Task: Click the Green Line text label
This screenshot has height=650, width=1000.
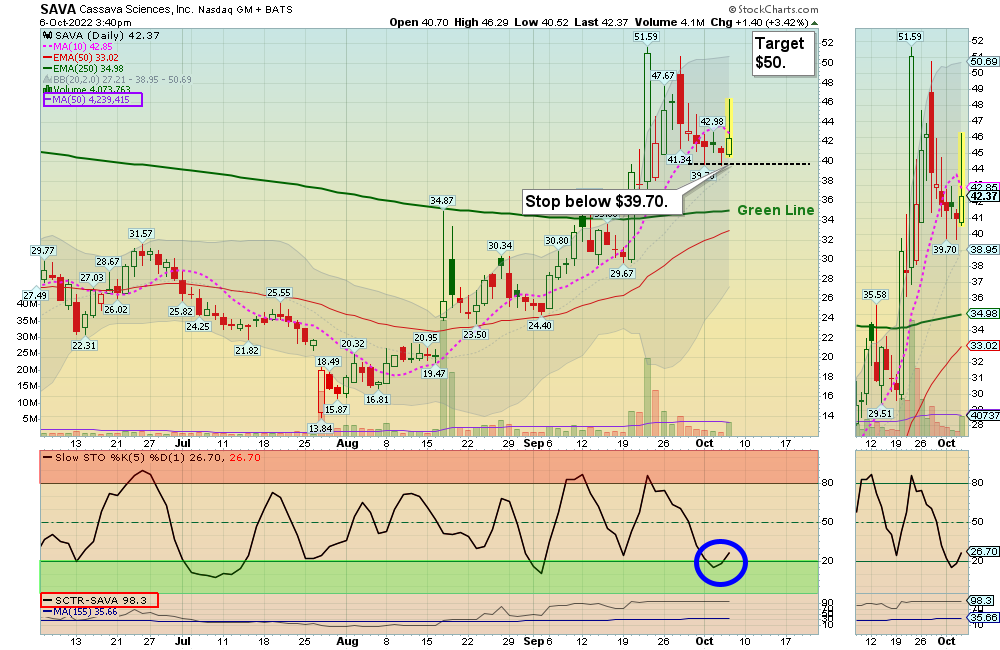Action: pyautogui.click(x=777, y=210)
